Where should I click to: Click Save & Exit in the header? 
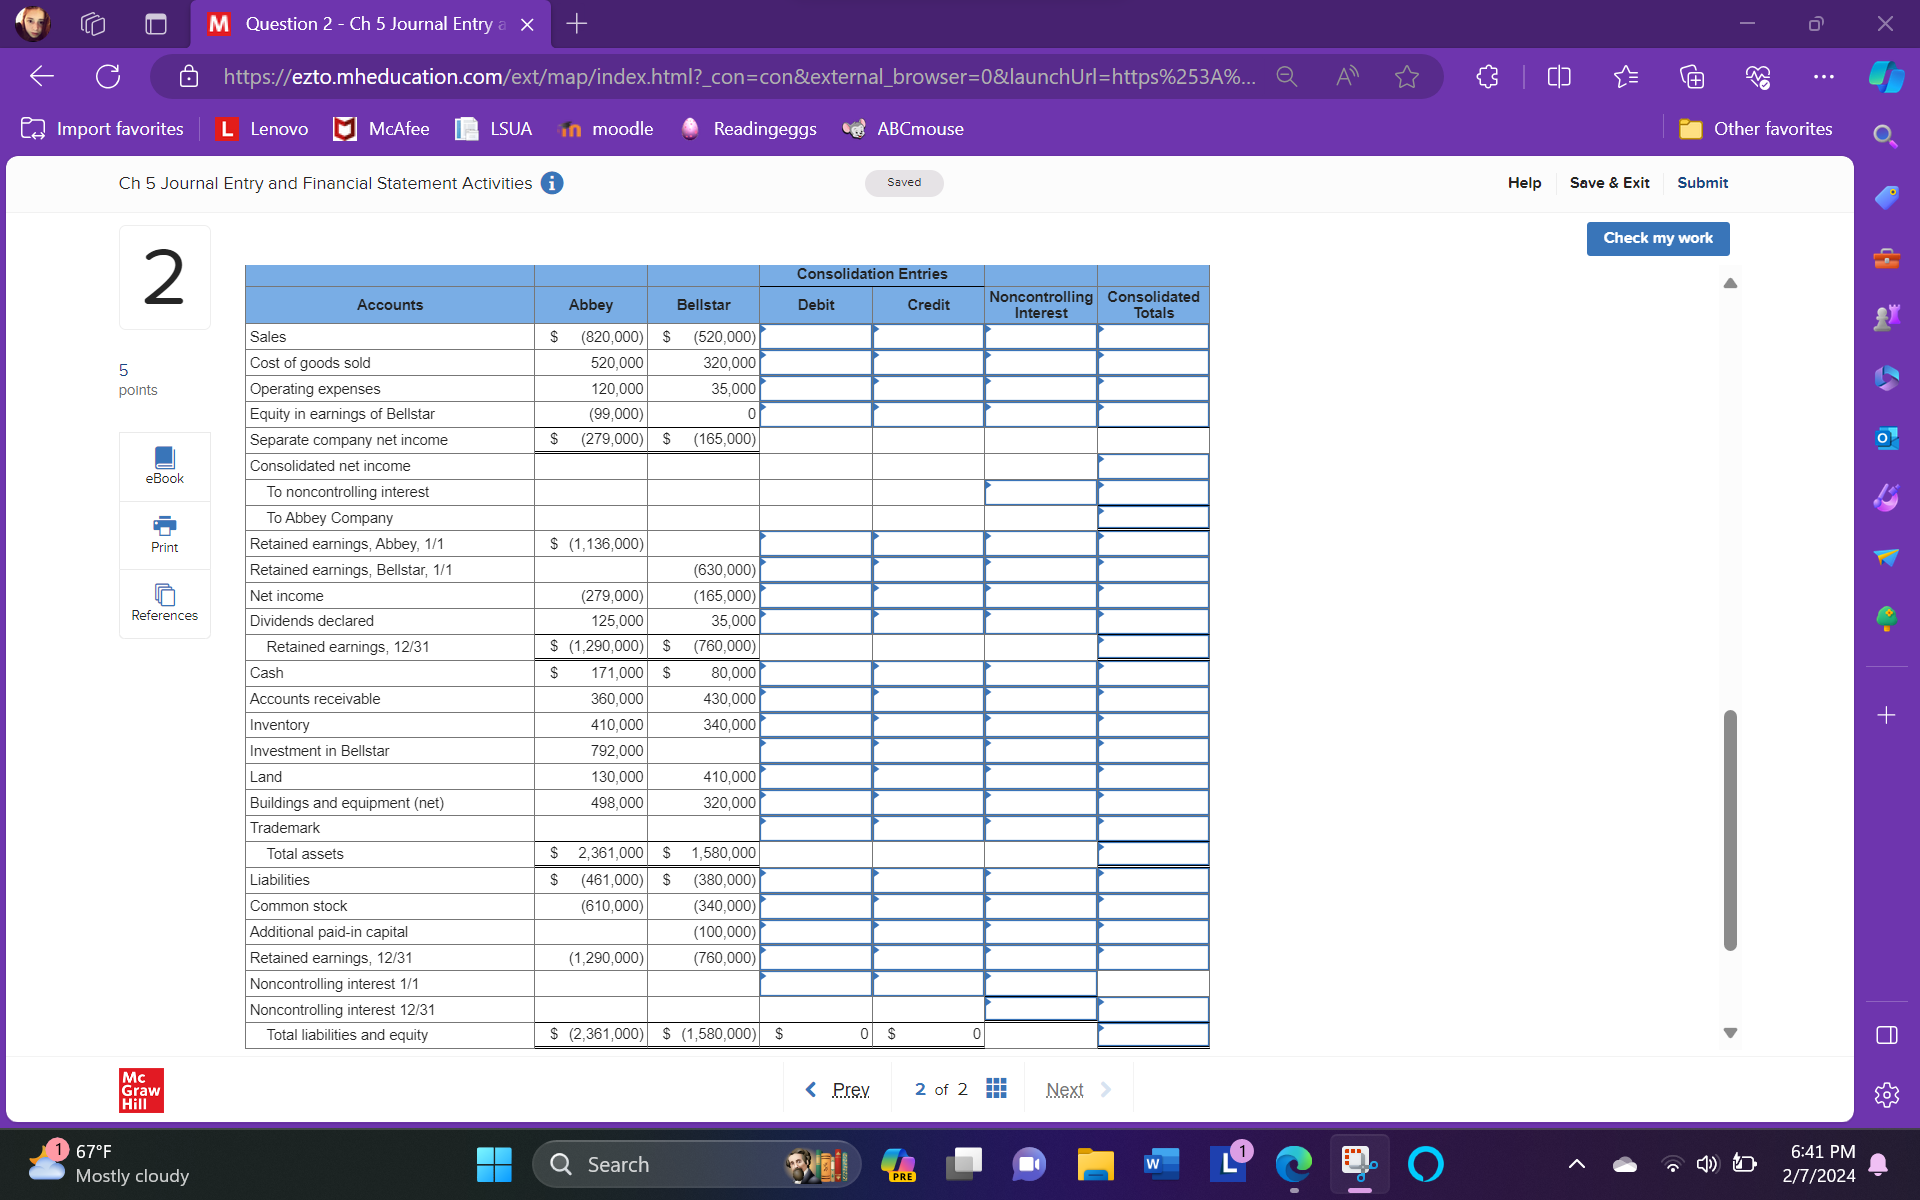click(x=1609, y=183)
